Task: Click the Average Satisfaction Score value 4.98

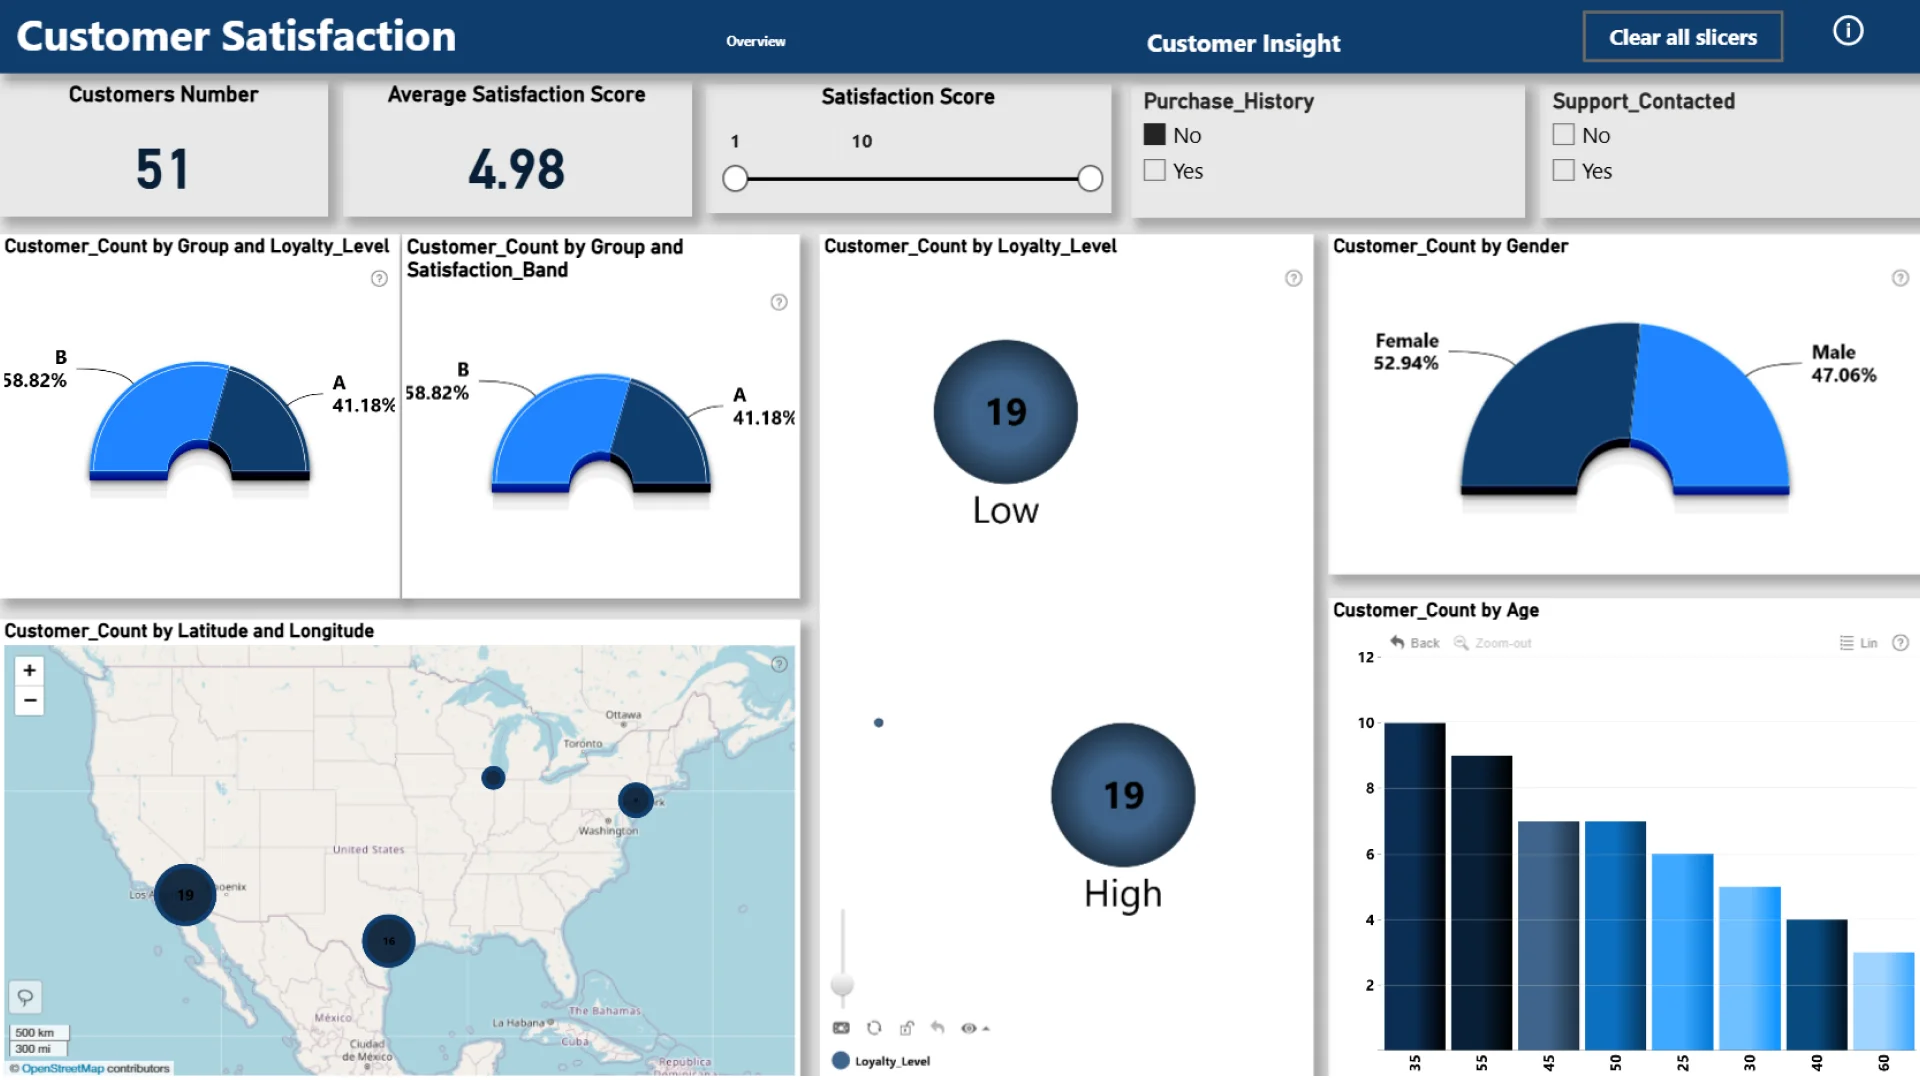Action: tap(516, 168)
